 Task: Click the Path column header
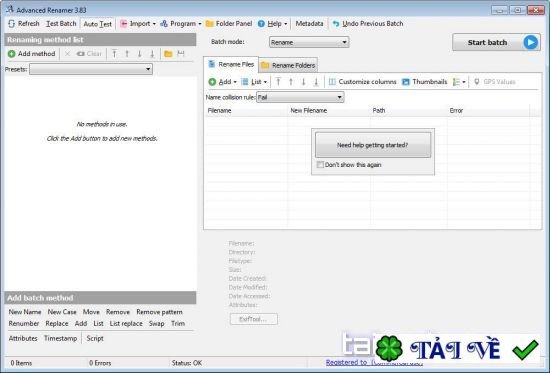pyautogui.click(x=409, y=111)
